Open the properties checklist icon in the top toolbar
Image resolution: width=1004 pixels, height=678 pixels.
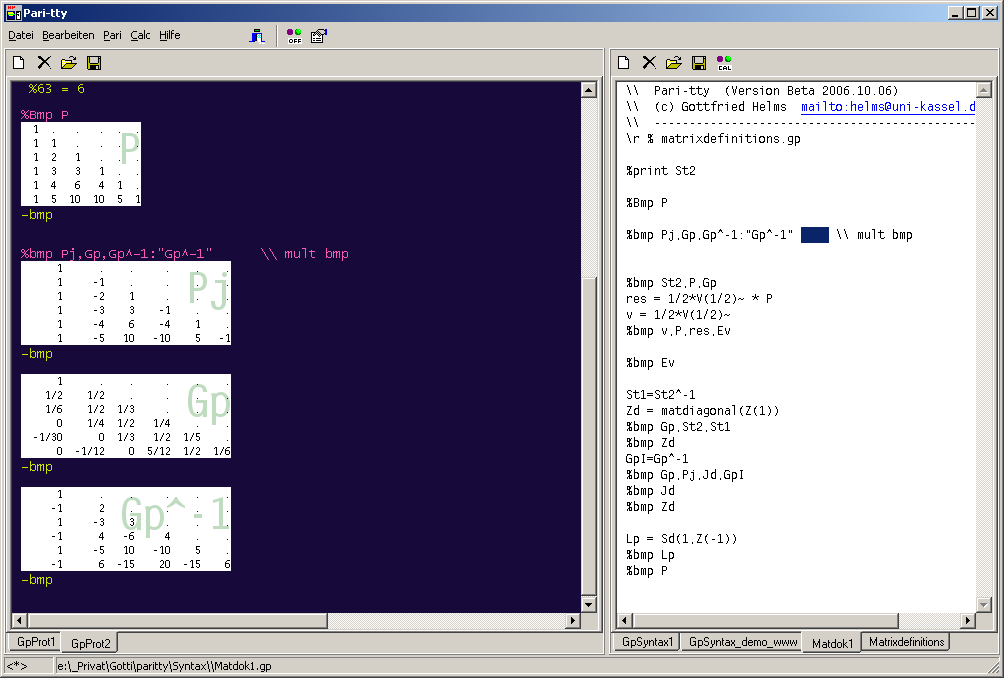(x=318, y=36)
